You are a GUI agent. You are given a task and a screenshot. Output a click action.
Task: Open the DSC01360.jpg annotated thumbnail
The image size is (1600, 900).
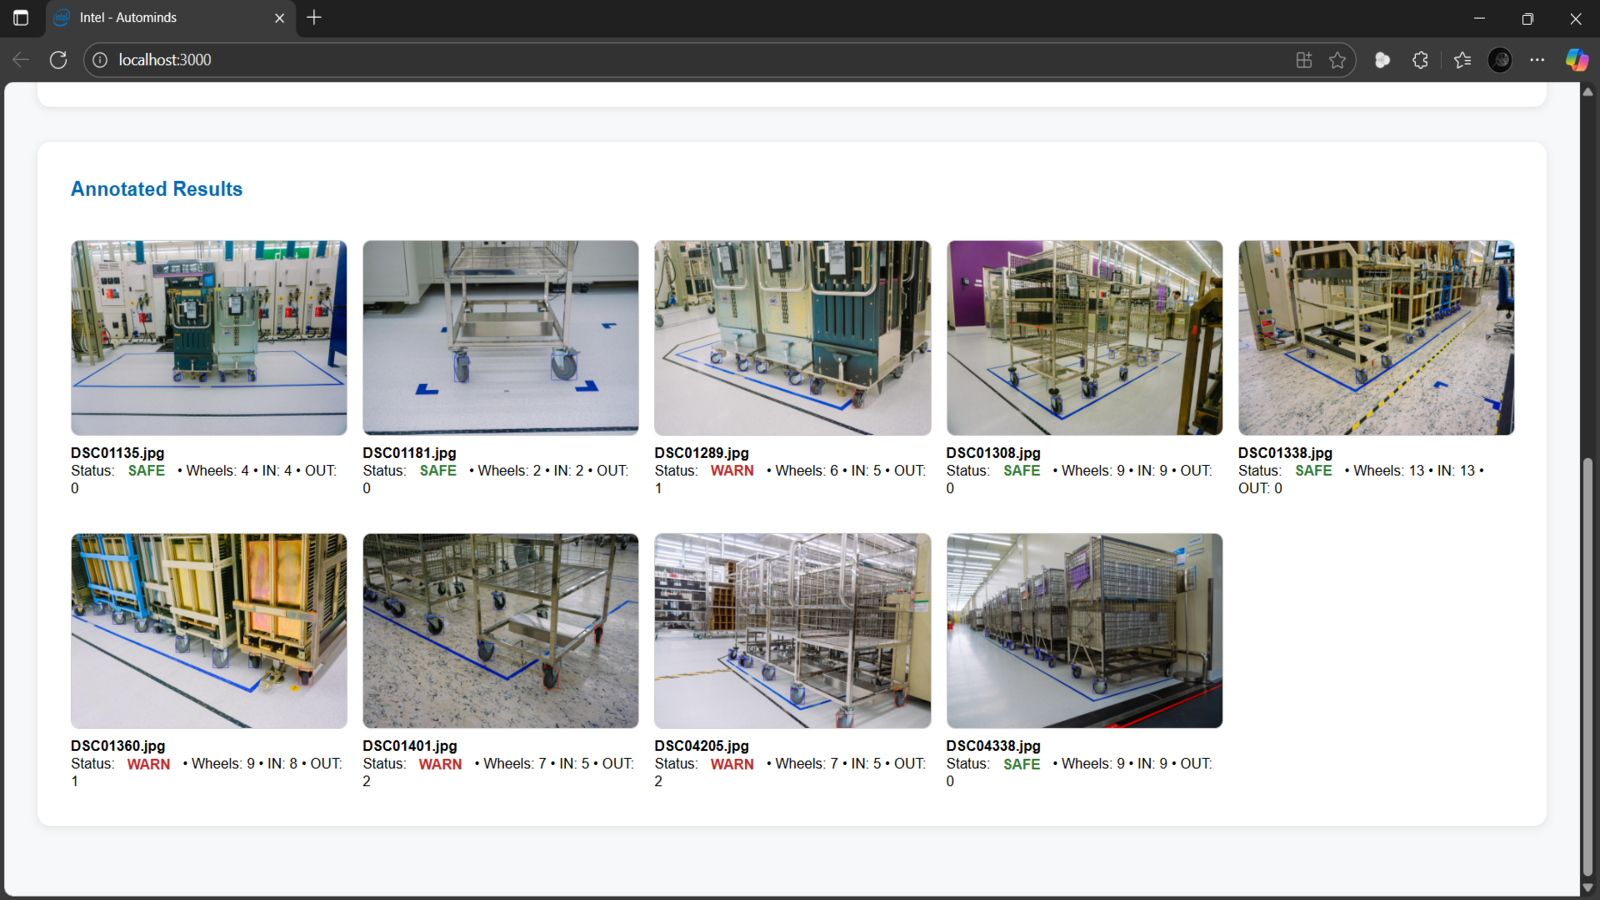click(x=209, y=631)
